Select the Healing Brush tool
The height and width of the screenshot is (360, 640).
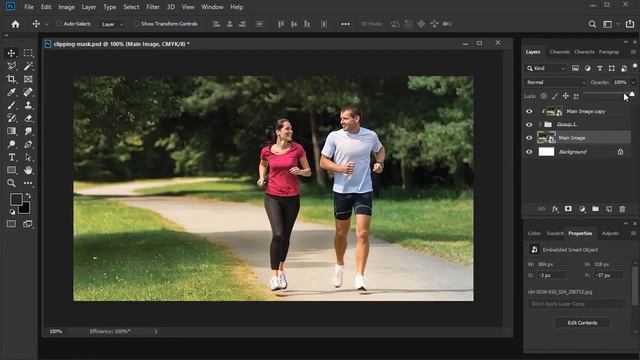(x=28, y=92)
